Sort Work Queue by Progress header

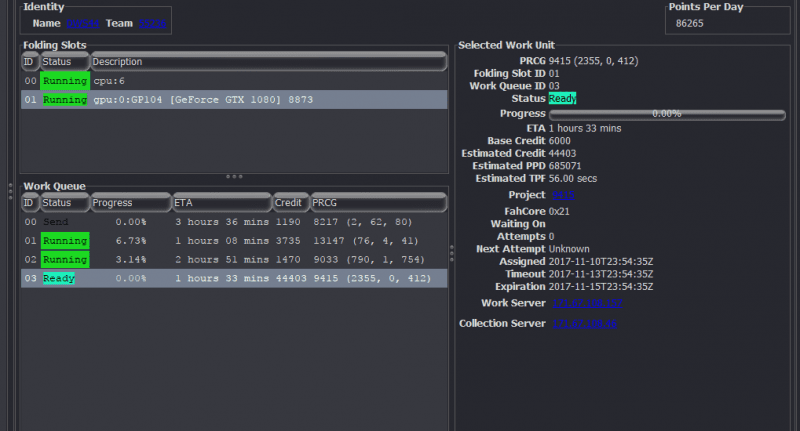pyautogui.click(x=131, y=203)
